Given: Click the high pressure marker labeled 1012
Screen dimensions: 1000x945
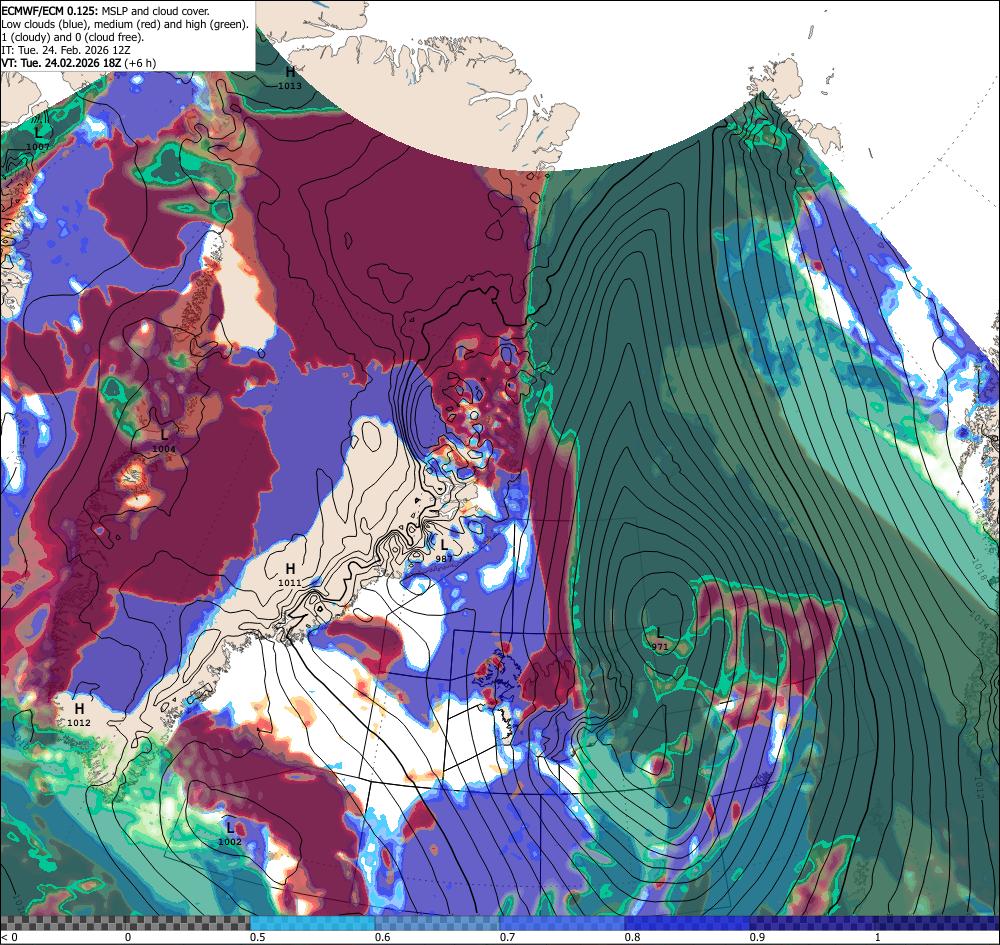Looking at the screenshot, I should click(x=79, y=714).
